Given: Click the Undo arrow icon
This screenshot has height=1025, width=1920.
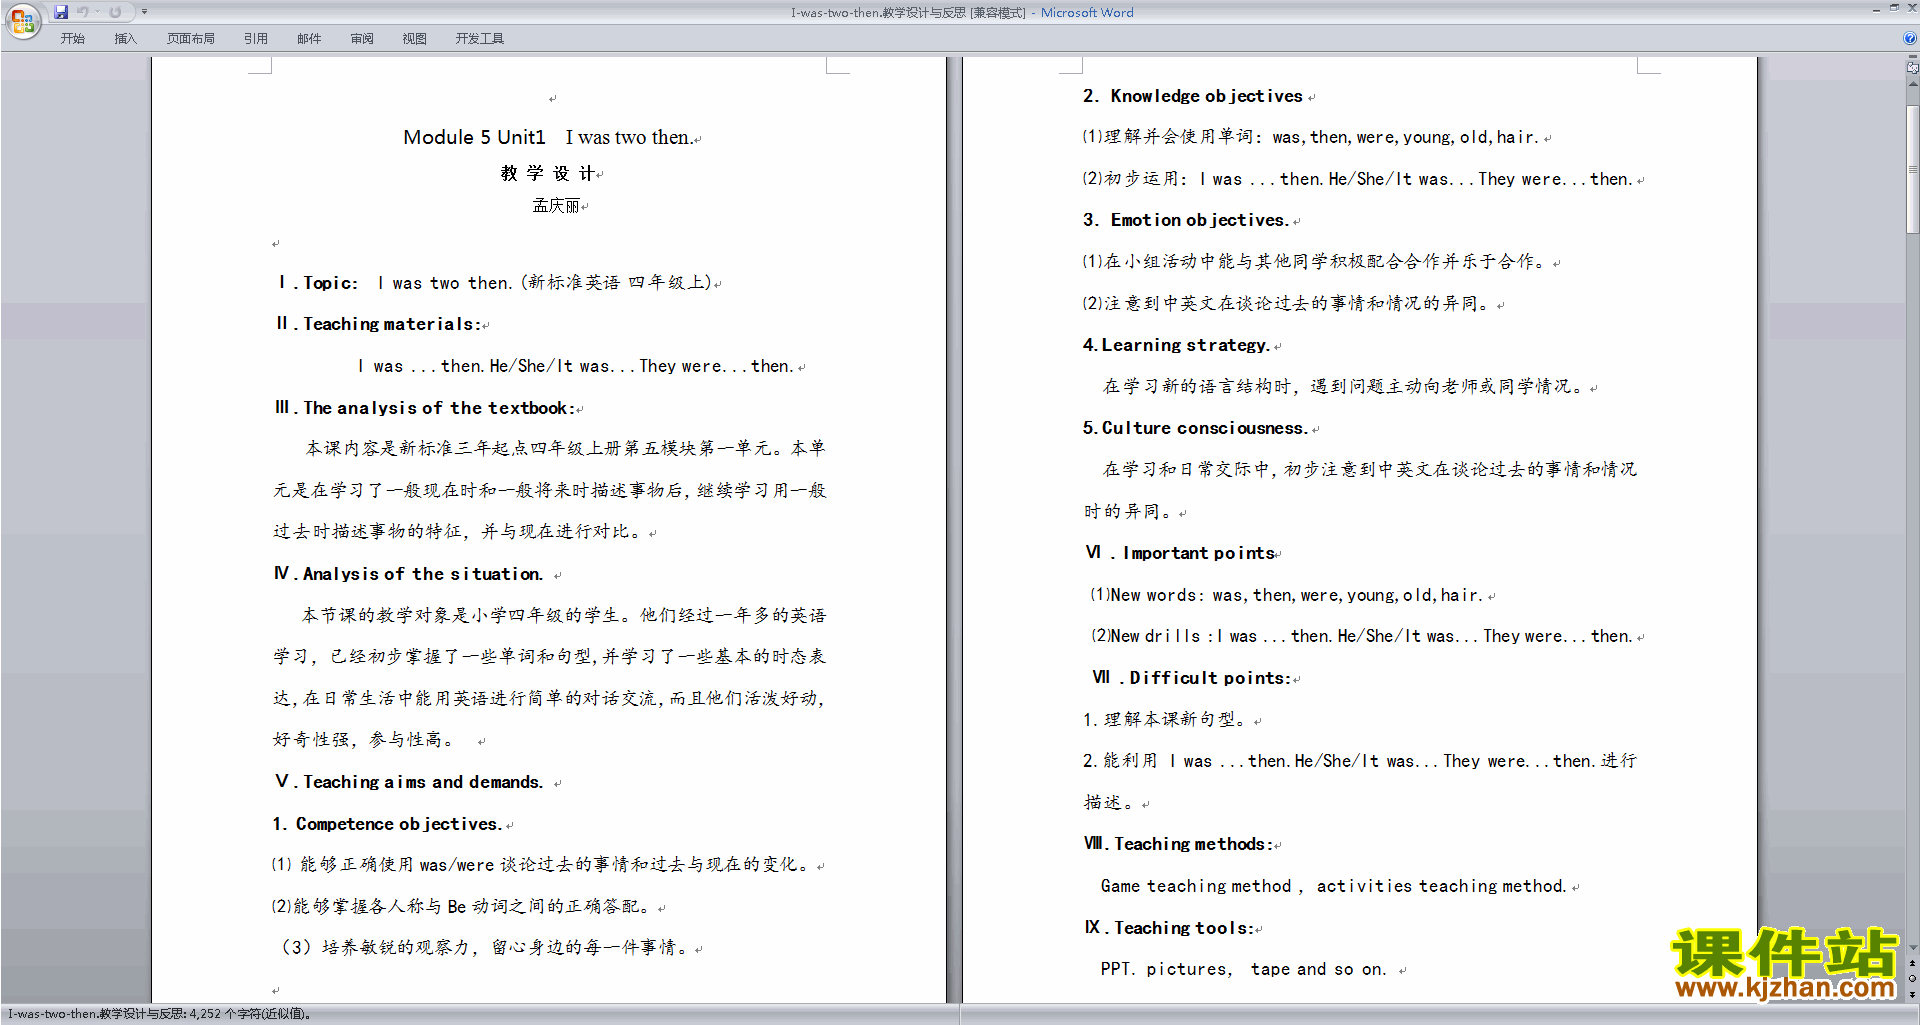Looking at the screenshot, I should [83, 12].
